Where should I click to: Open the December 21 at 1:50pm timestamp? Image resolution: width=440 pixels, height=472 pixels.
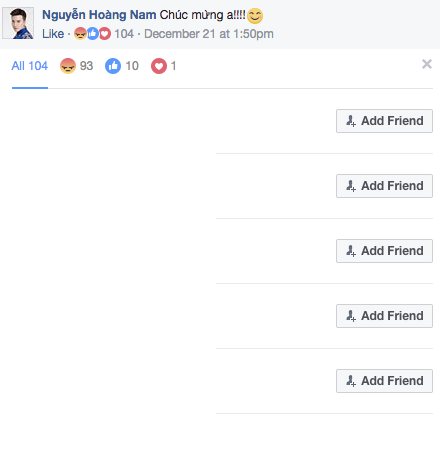[x=209, y=34]
